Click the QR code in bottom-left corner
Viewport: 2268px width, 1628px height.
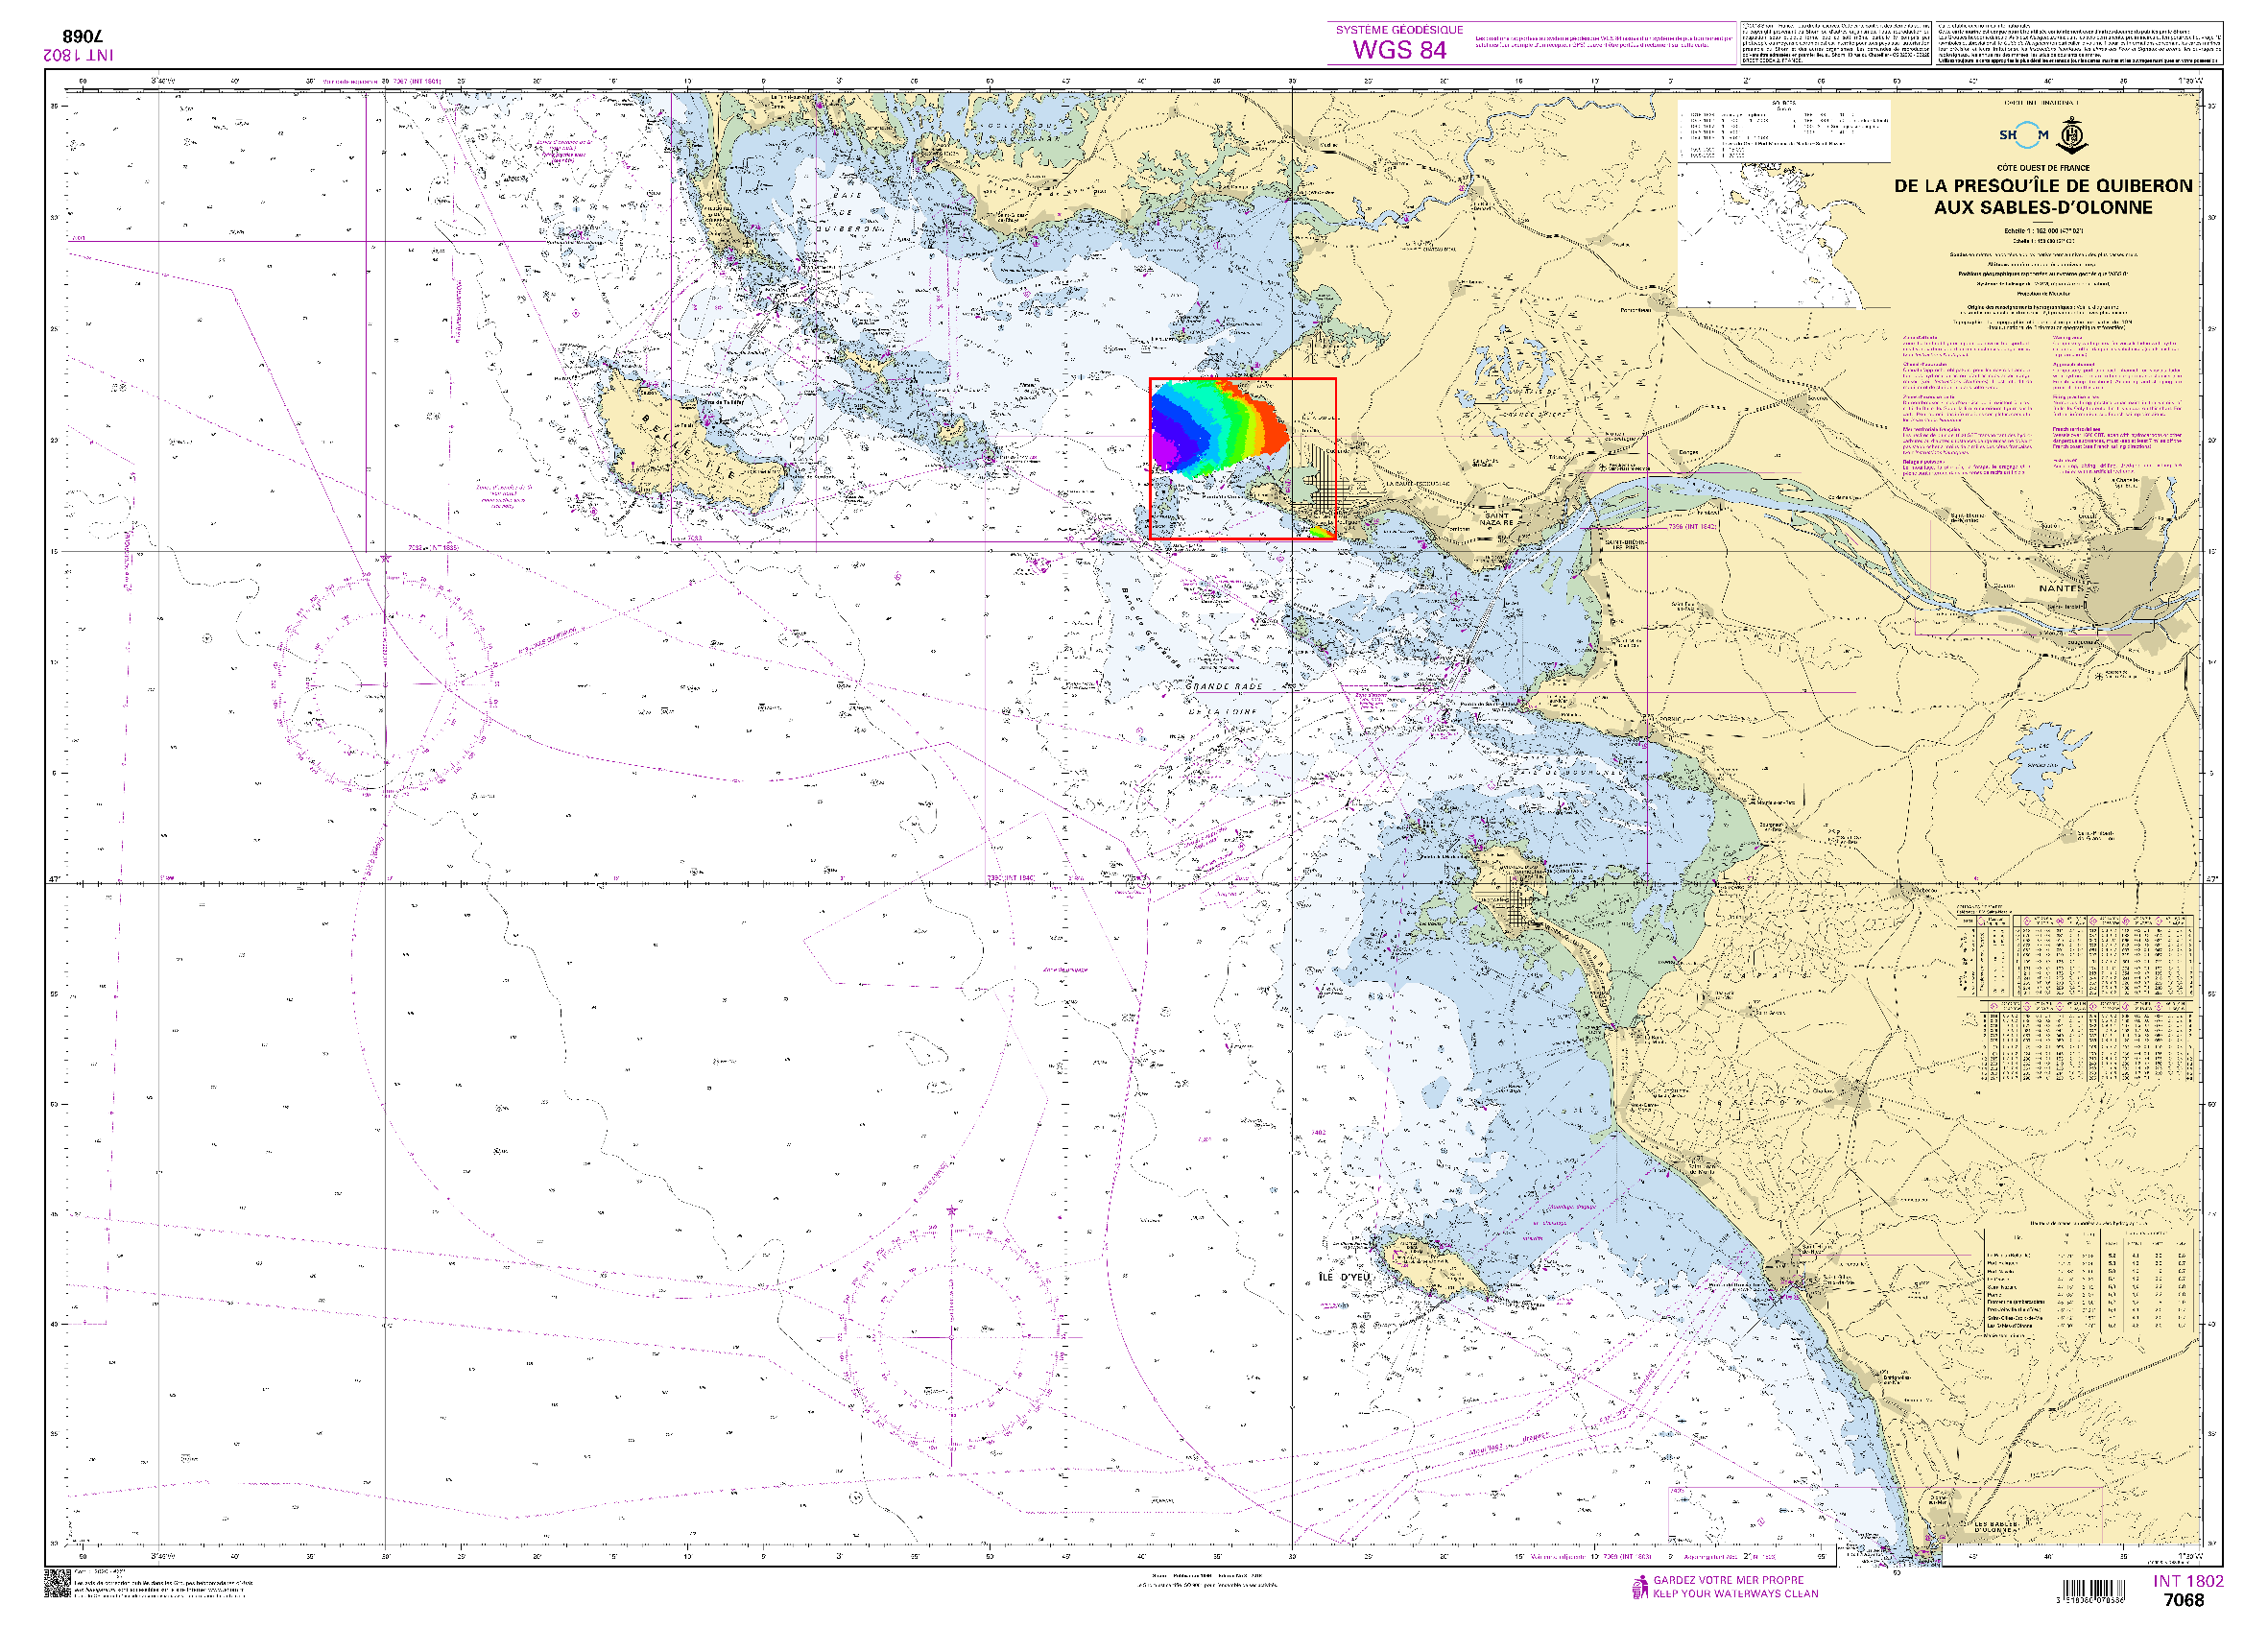tap(57, 1583)
